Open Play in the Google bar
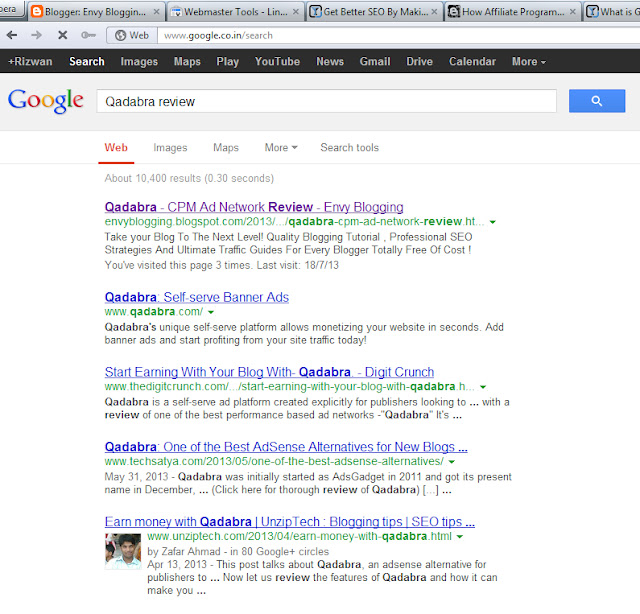Viewport: 640px width, 614px height. point(228,62)
